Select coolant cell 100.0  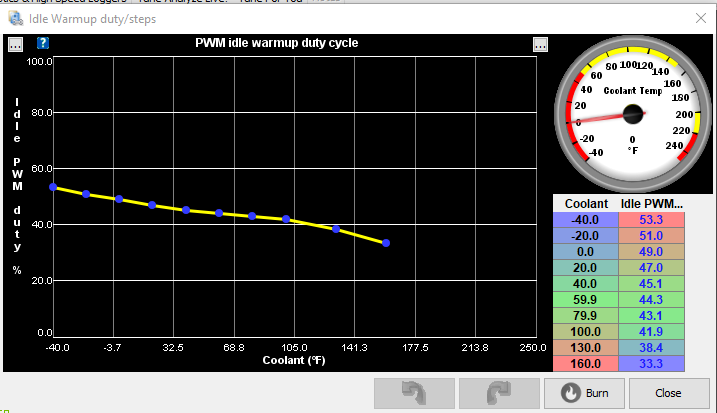(x=586, y=332)
